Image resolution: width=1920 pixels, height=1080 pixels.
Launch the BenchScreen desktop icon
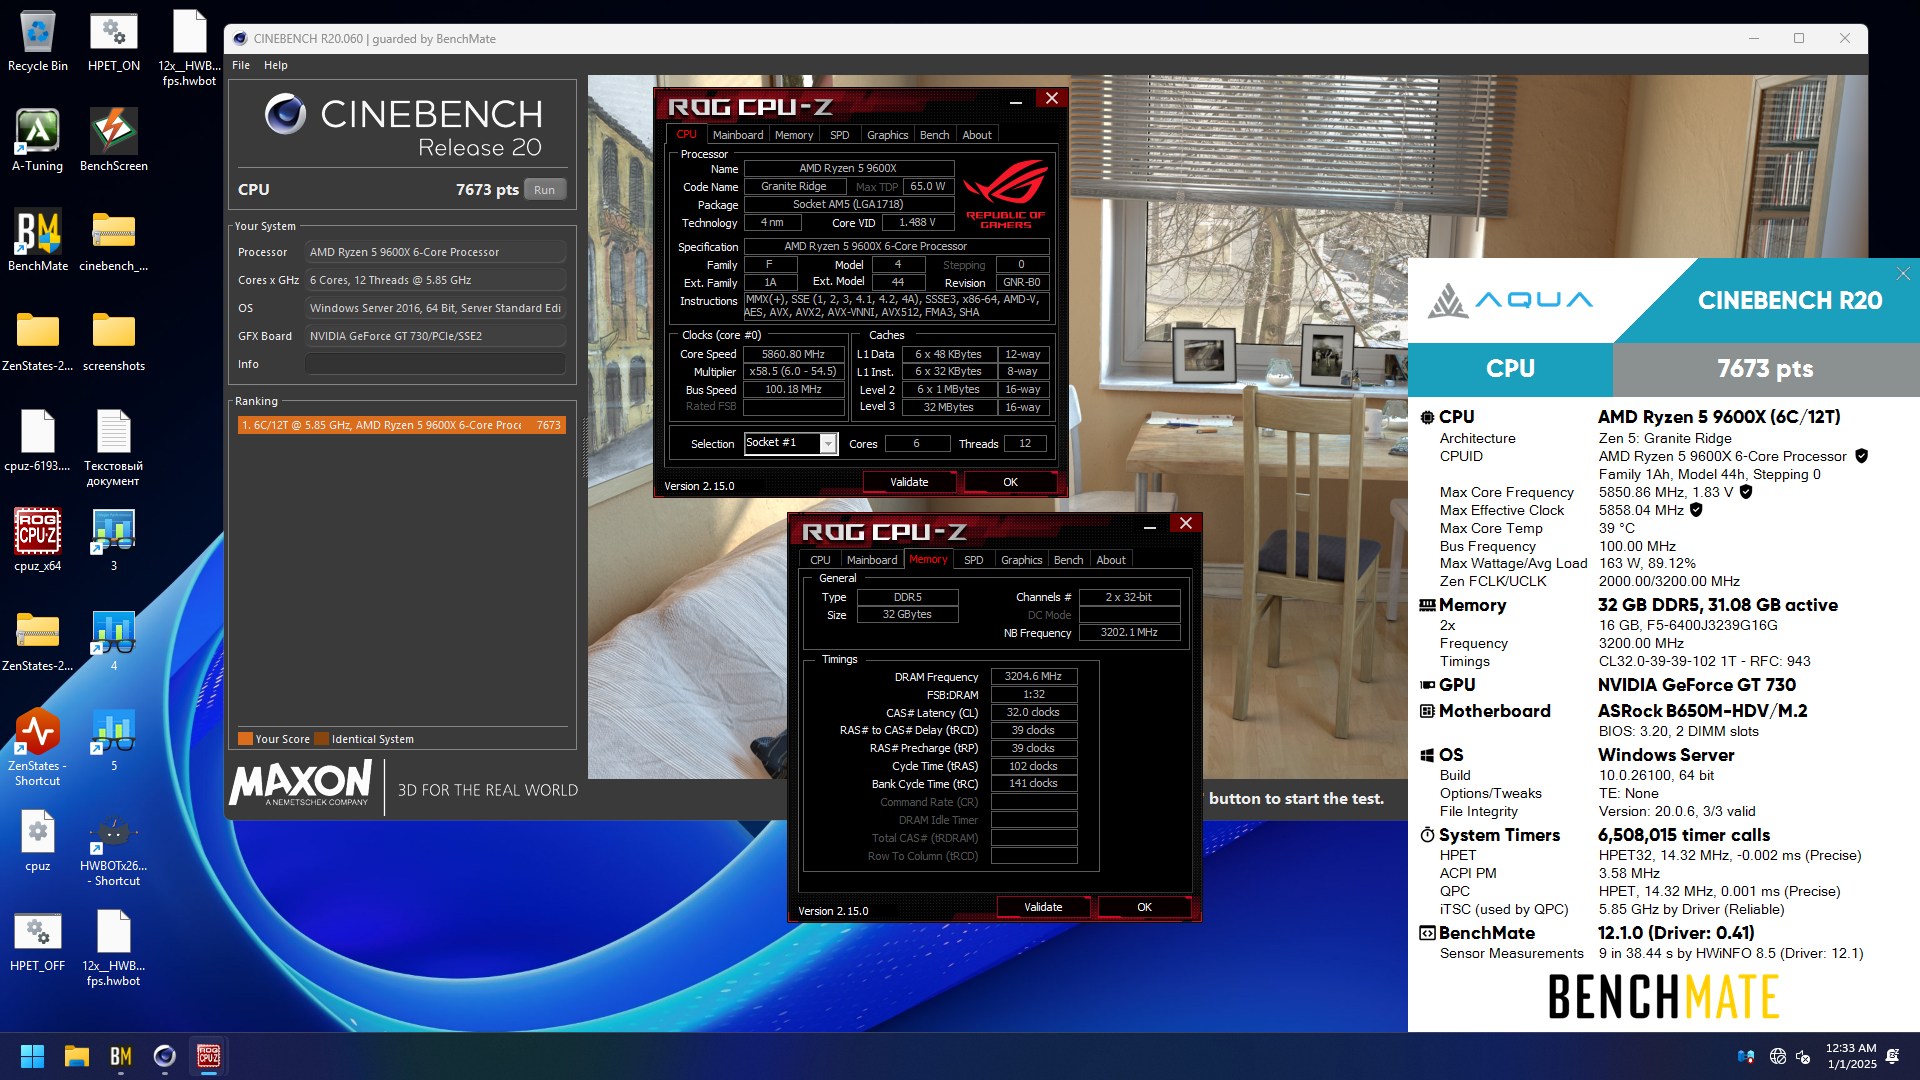[x=113, y=140]
